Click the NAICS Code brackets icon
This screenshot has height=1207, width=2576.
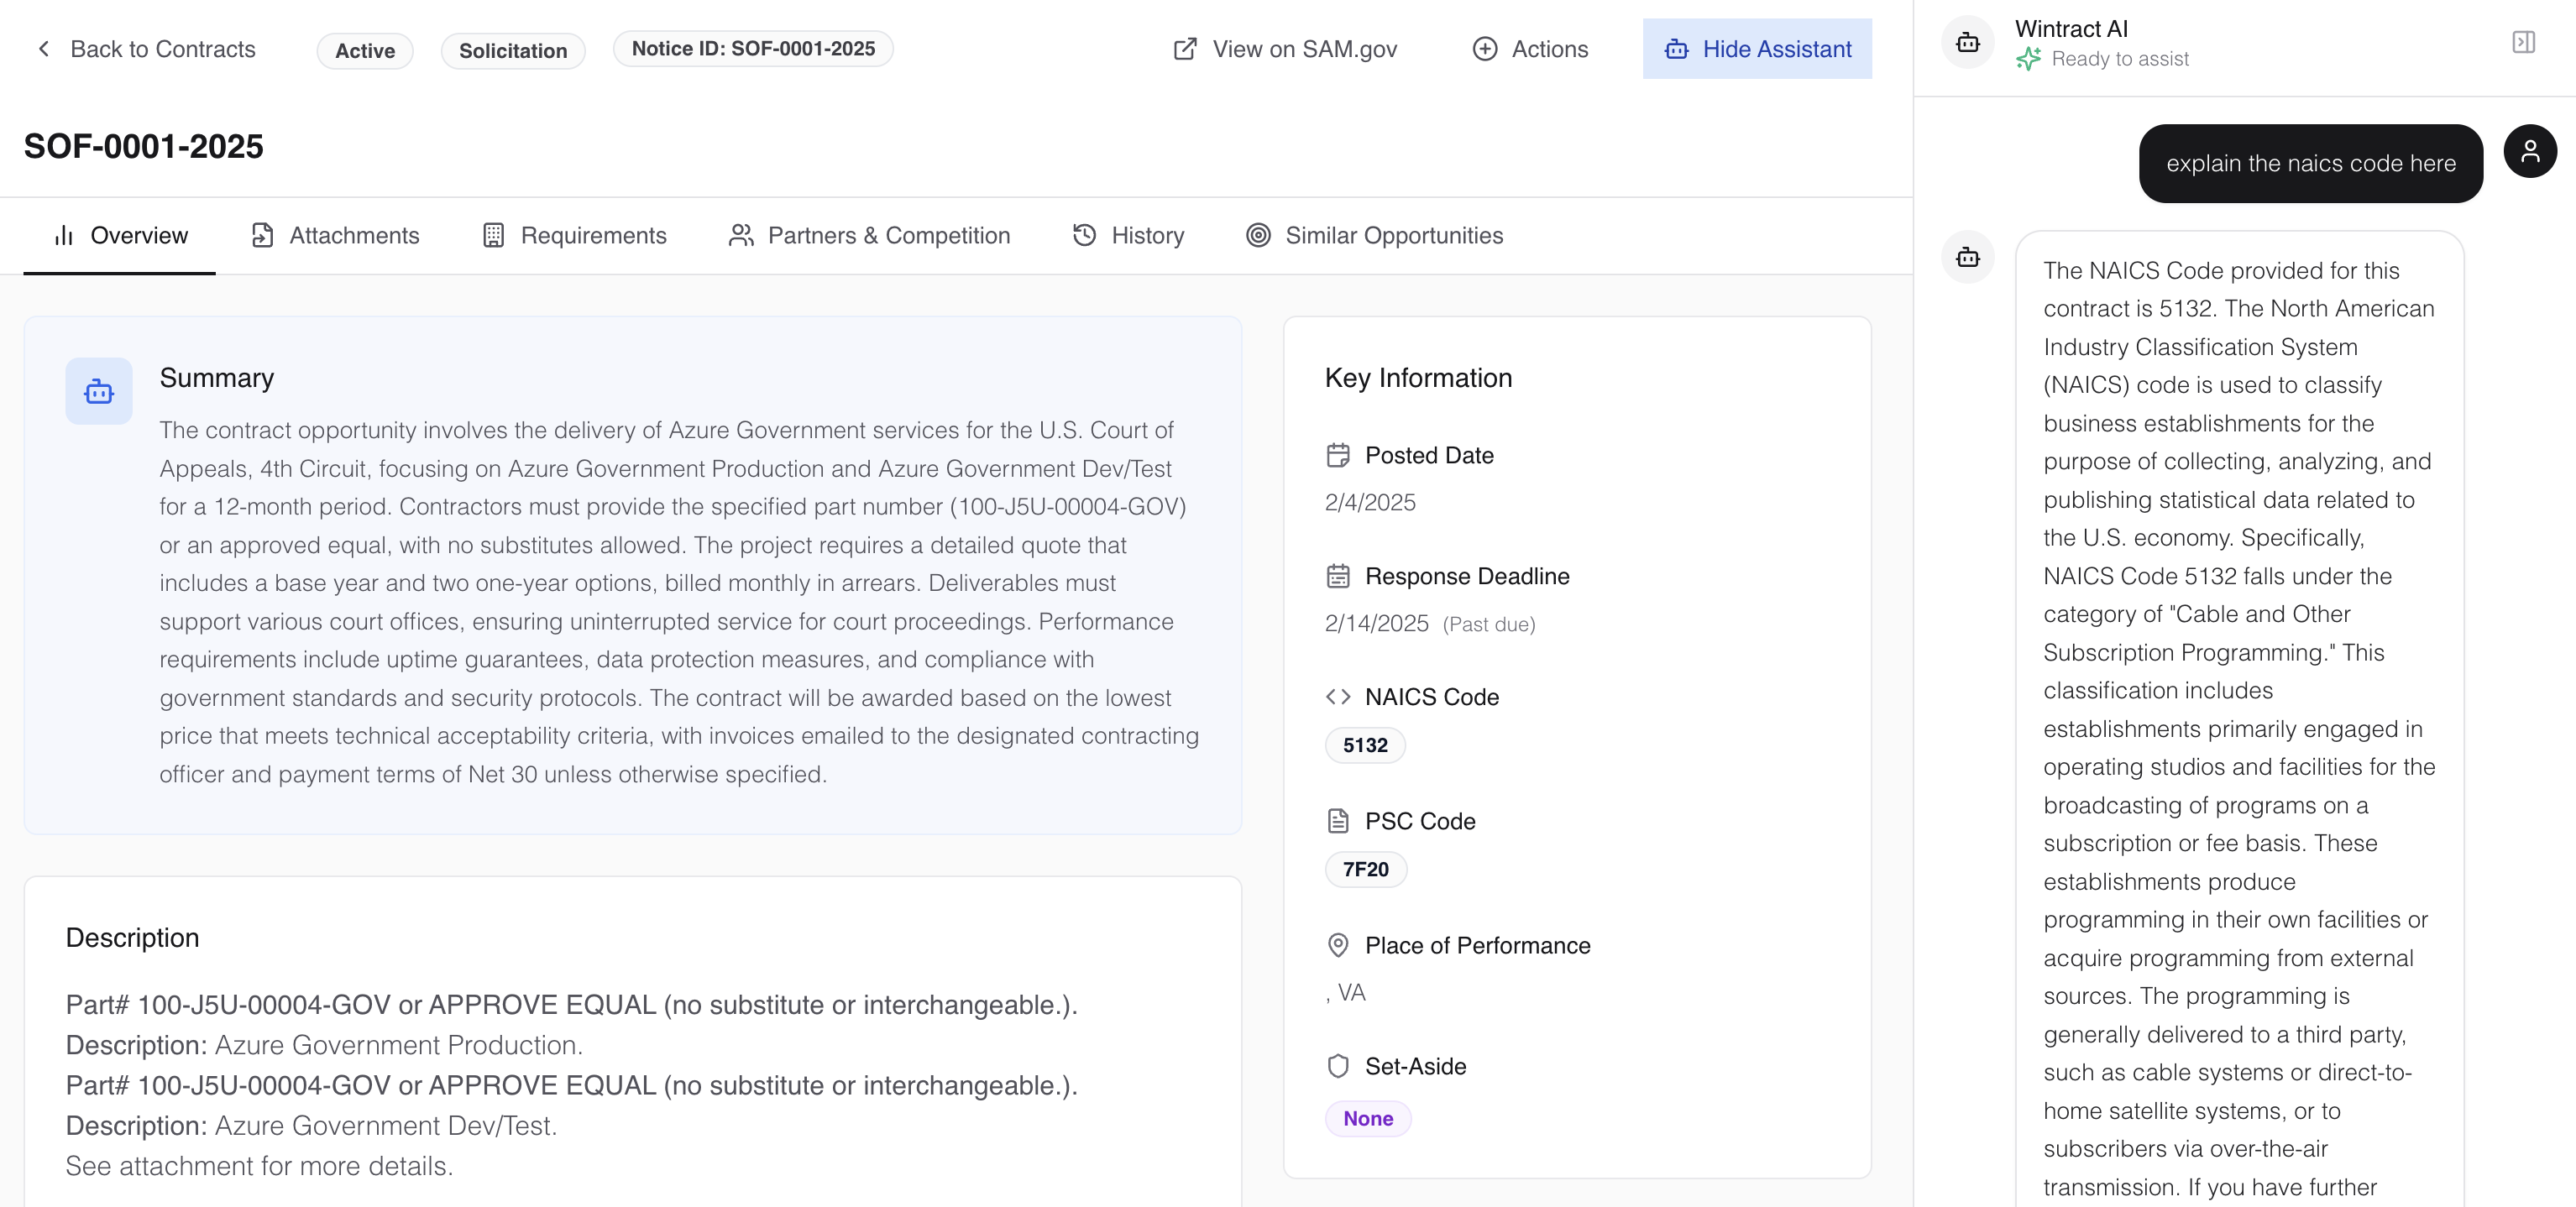pos(1337,697)
